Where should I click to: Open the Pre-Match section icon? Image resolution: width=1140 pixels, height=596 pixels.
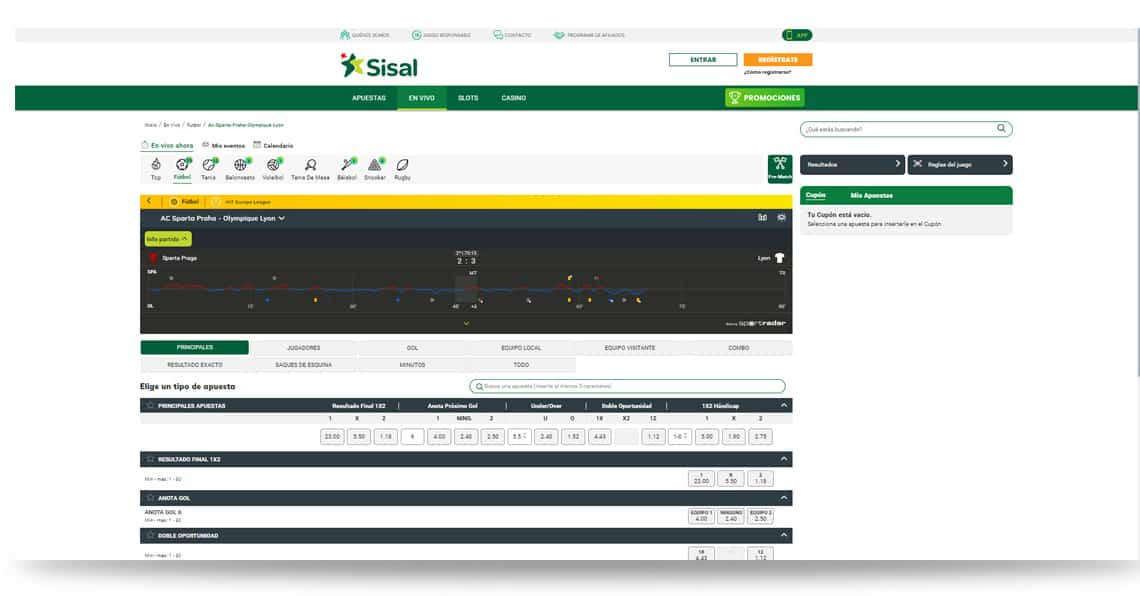(x=780, y=169)
